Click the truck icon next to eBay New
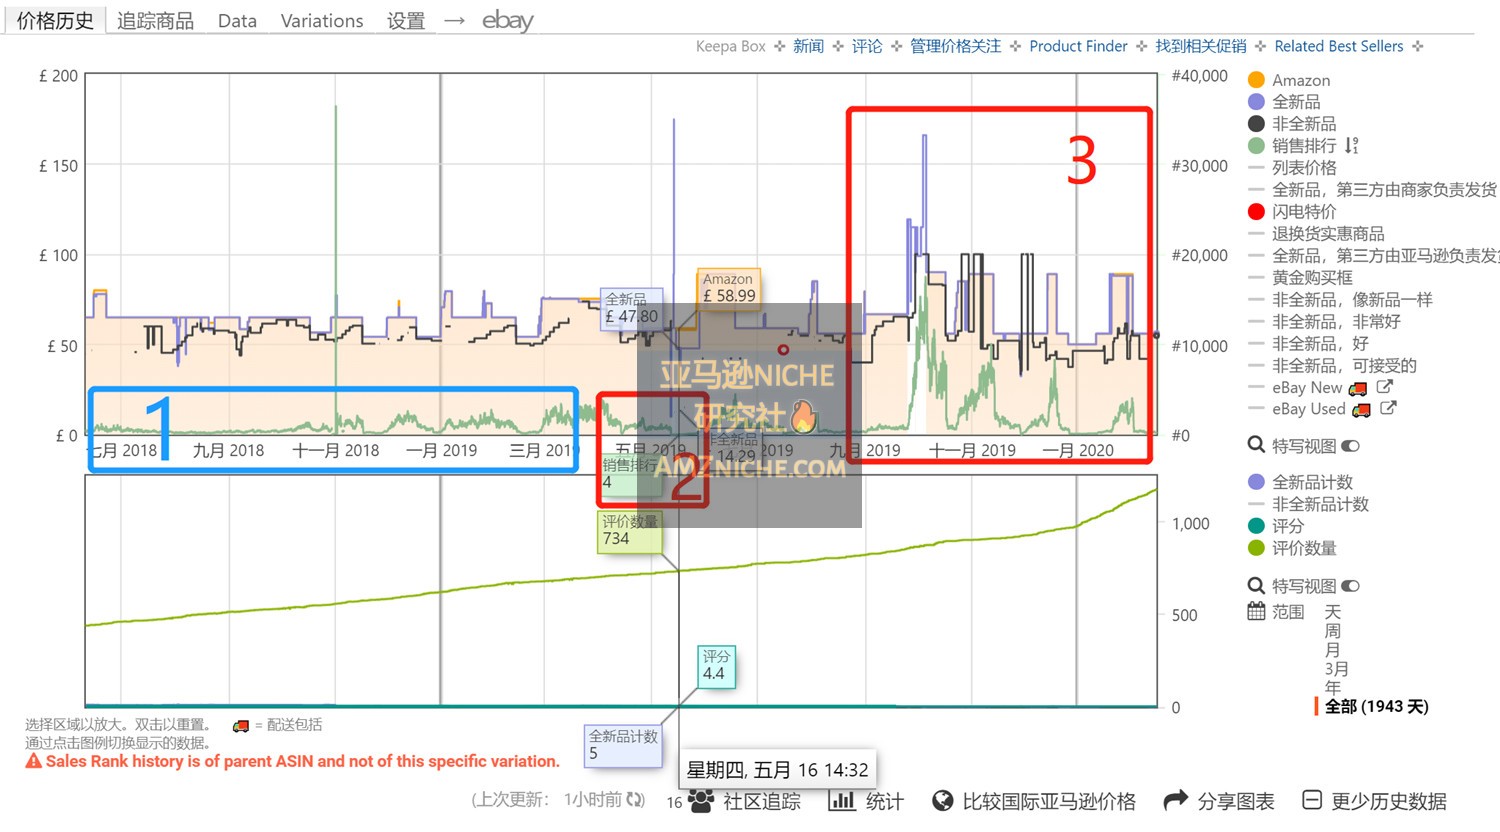The height and width of the screenshot is (832, 1500). 1357,388
